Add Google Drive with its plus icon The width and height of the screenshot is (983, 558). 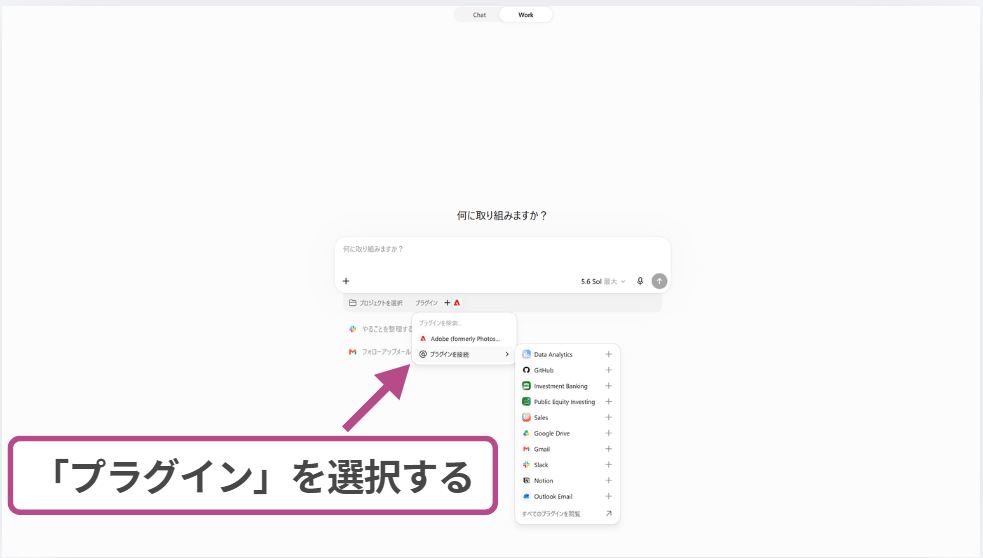point(608,433)
